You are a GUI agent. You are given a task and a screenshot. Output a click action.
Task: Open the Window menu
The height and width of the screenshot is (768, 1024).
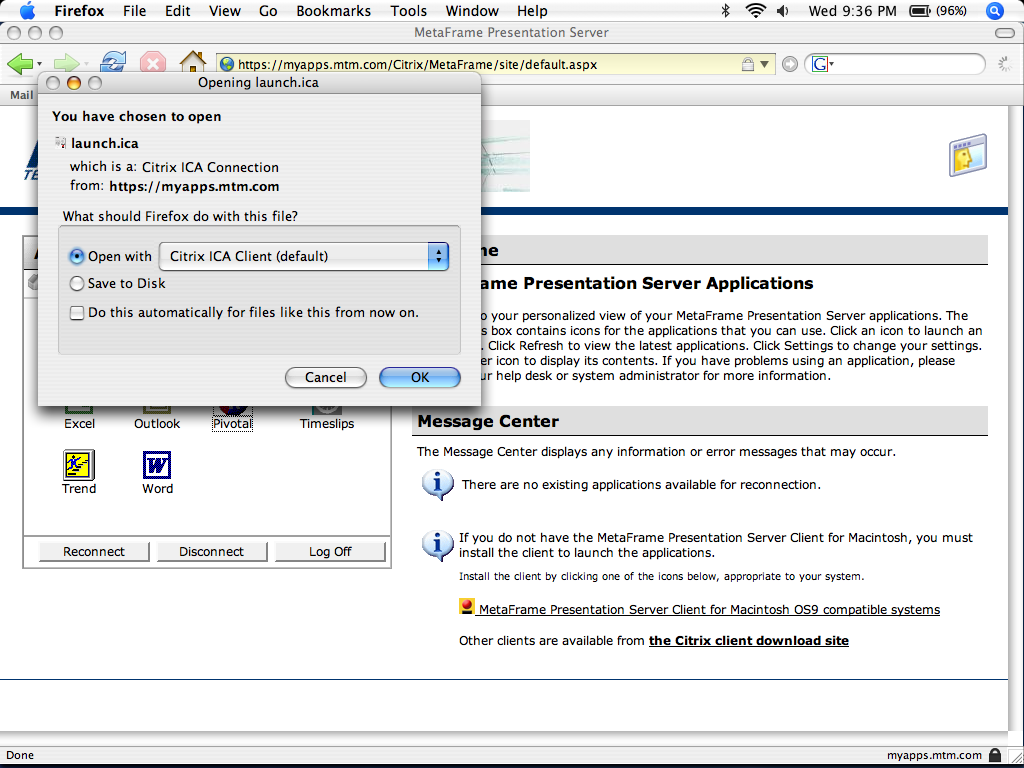472,10
